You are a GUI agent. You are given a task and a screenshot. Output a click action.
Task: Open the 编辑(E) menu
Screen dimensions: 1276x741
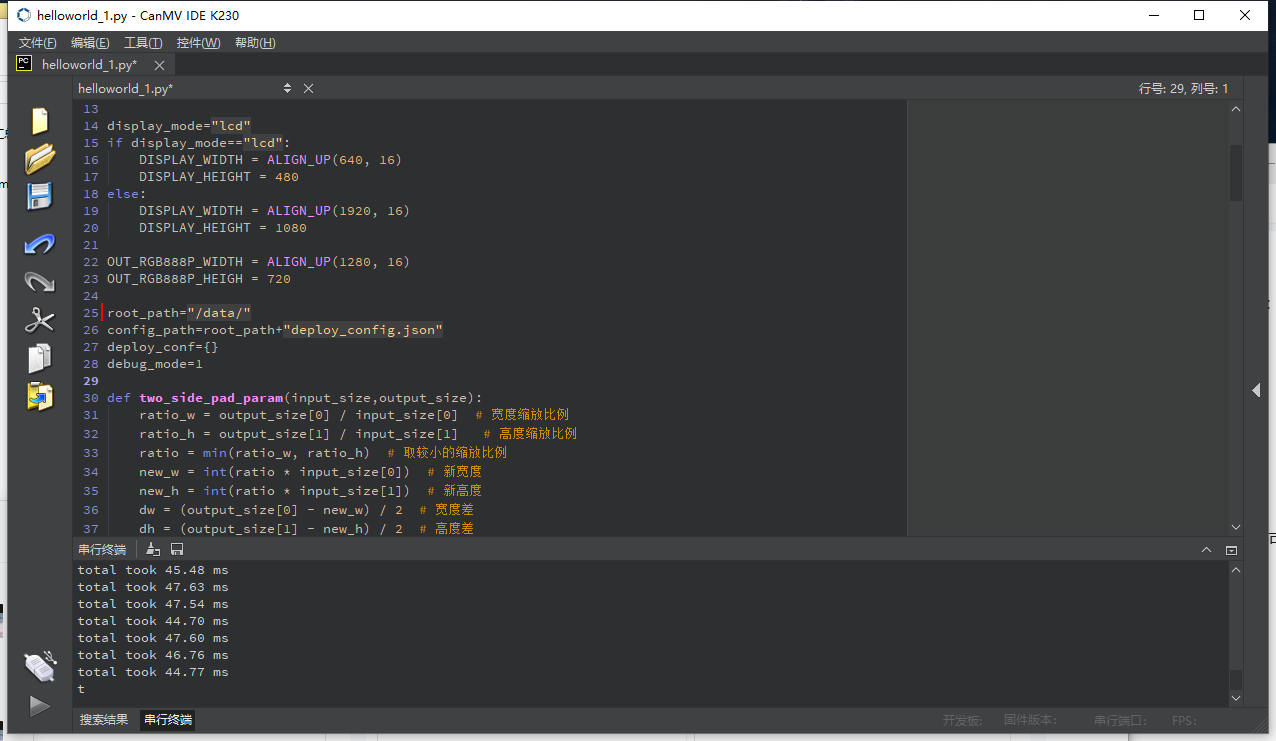pos(90,43)
